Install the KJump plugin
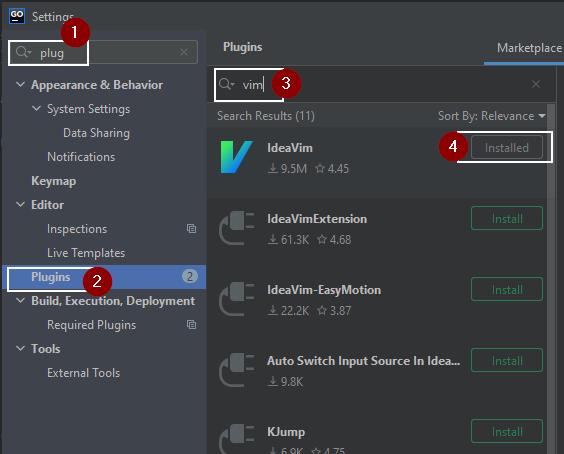Image resolution: width=564 pixels, height=454 pixels. [507, 431]
